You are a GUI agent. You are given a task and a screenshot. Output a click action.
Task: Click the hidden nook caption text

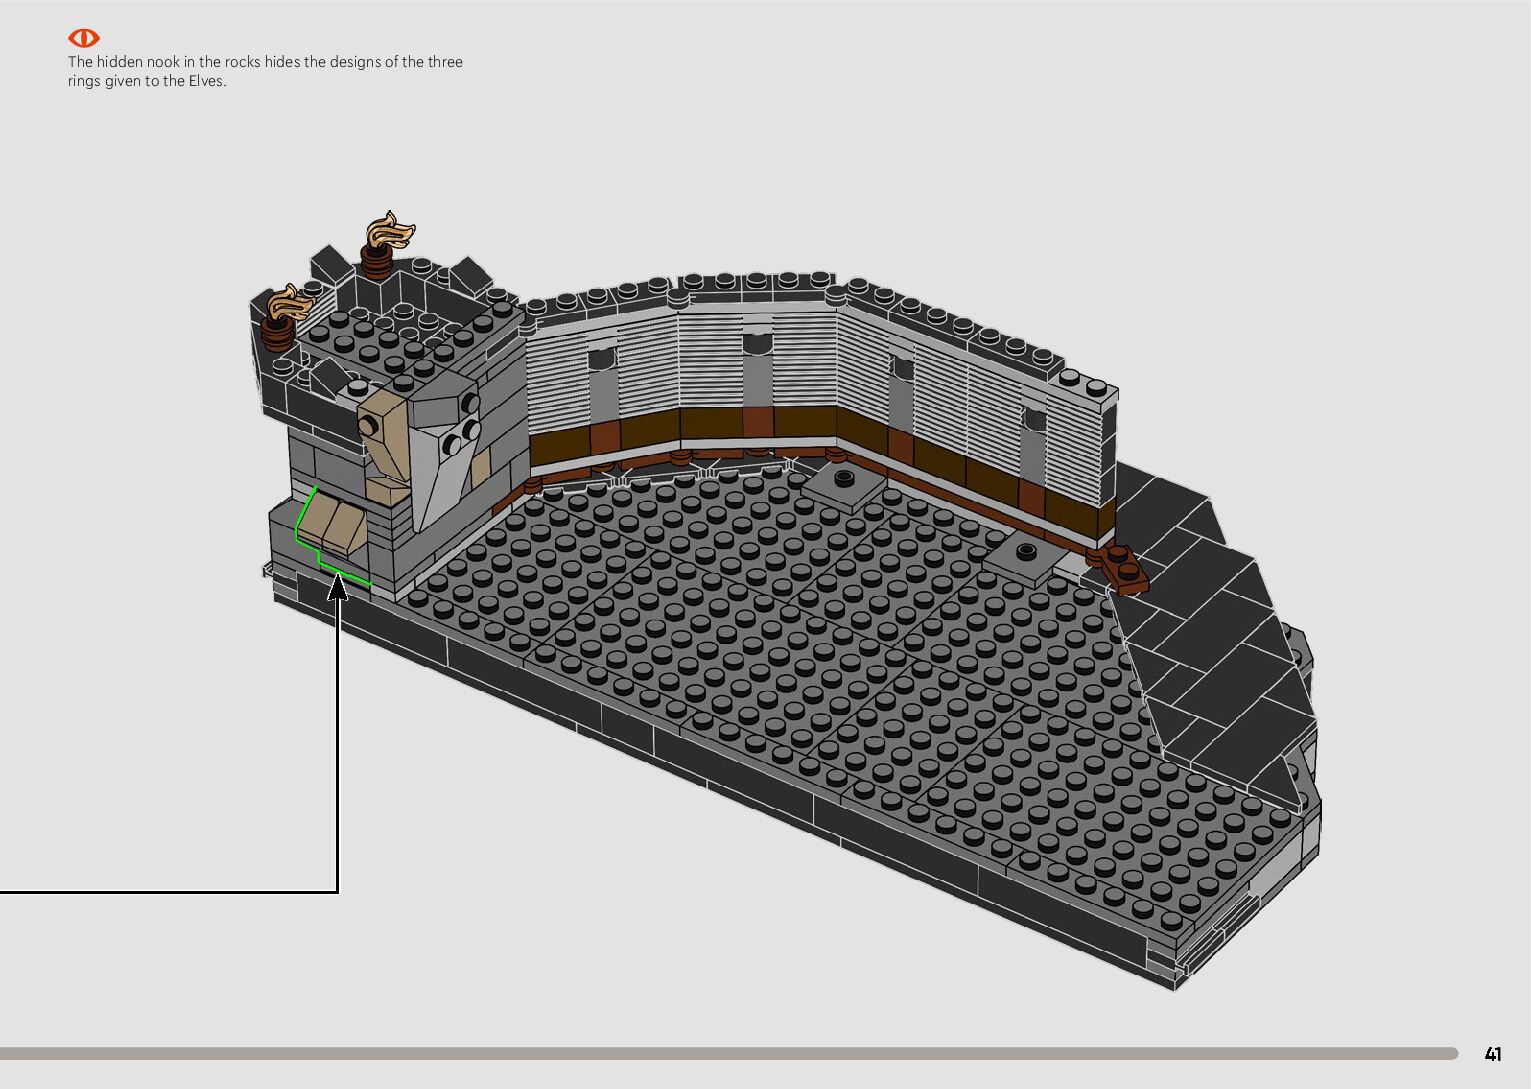pos(265,71)
